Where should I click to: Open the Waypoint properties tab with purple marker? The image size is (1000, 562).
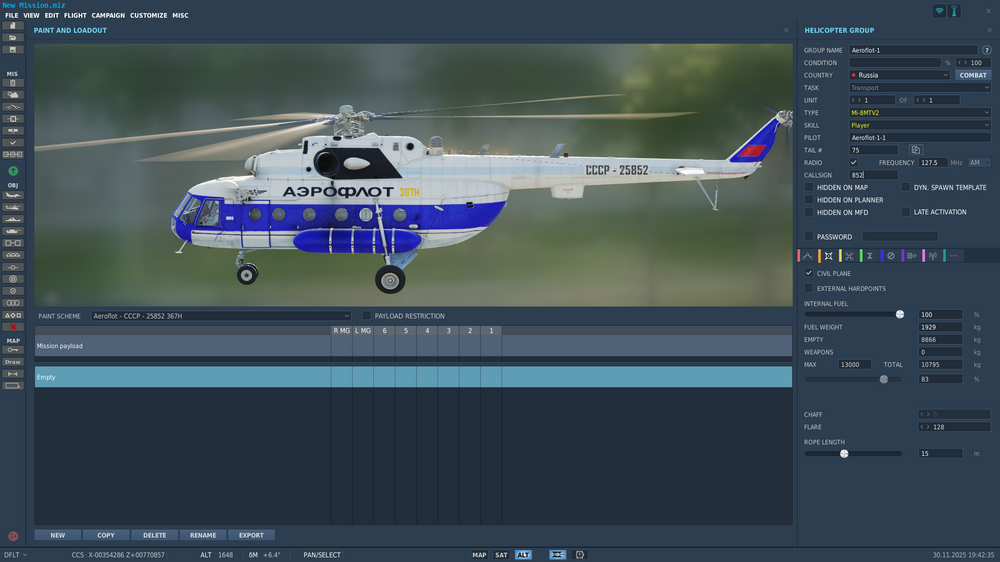[912, 256]
